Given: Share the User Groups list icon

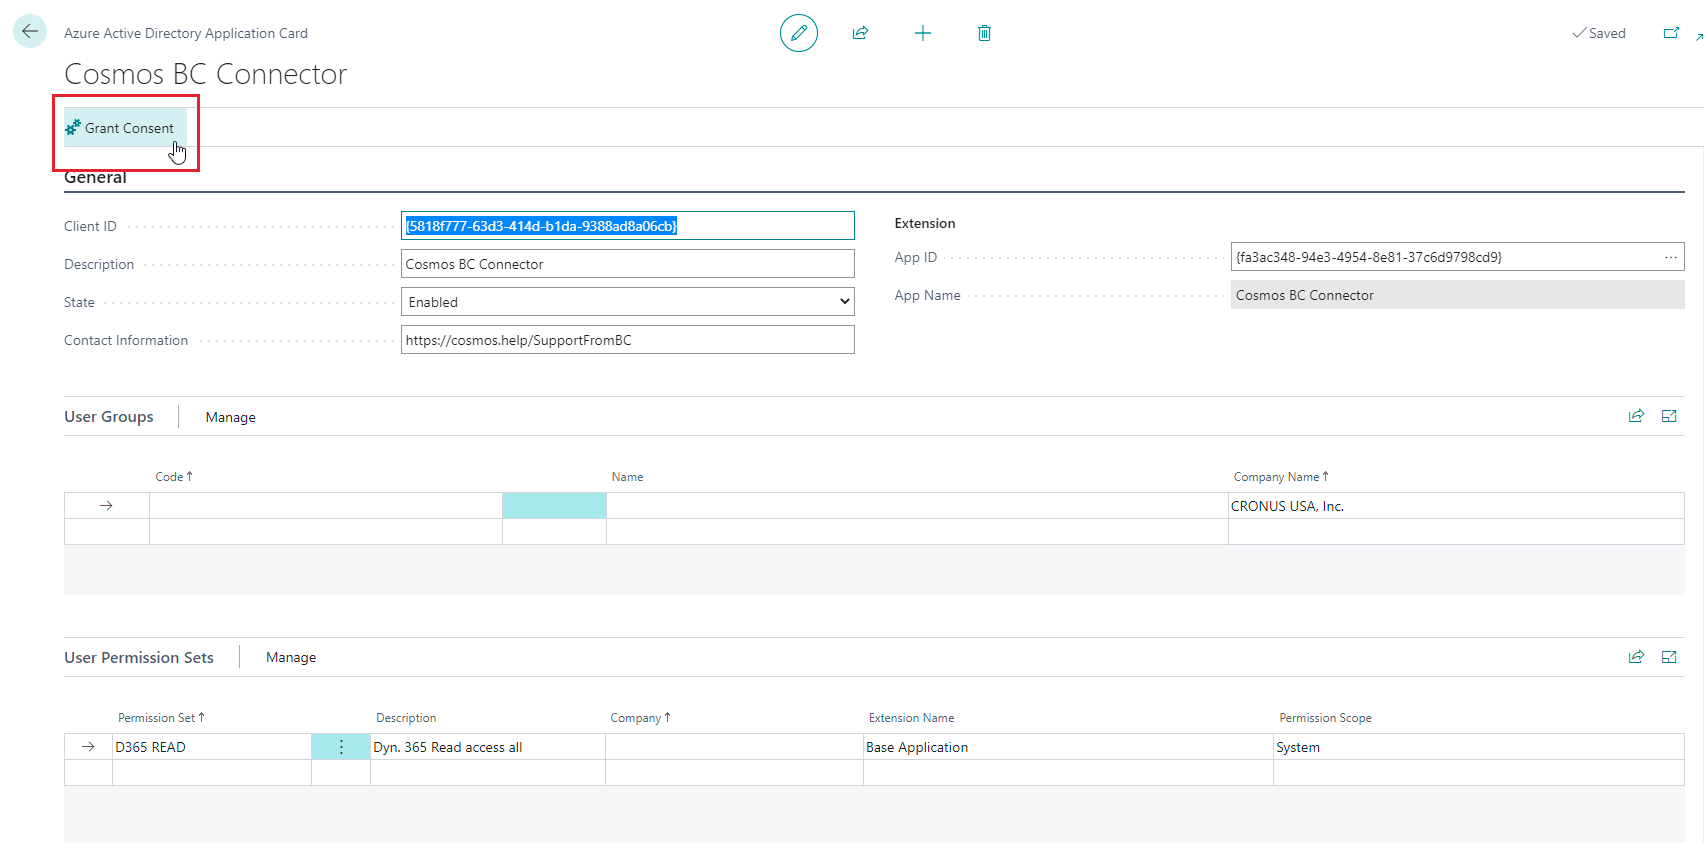Looking at the screenshot, I should [1636, 416].
